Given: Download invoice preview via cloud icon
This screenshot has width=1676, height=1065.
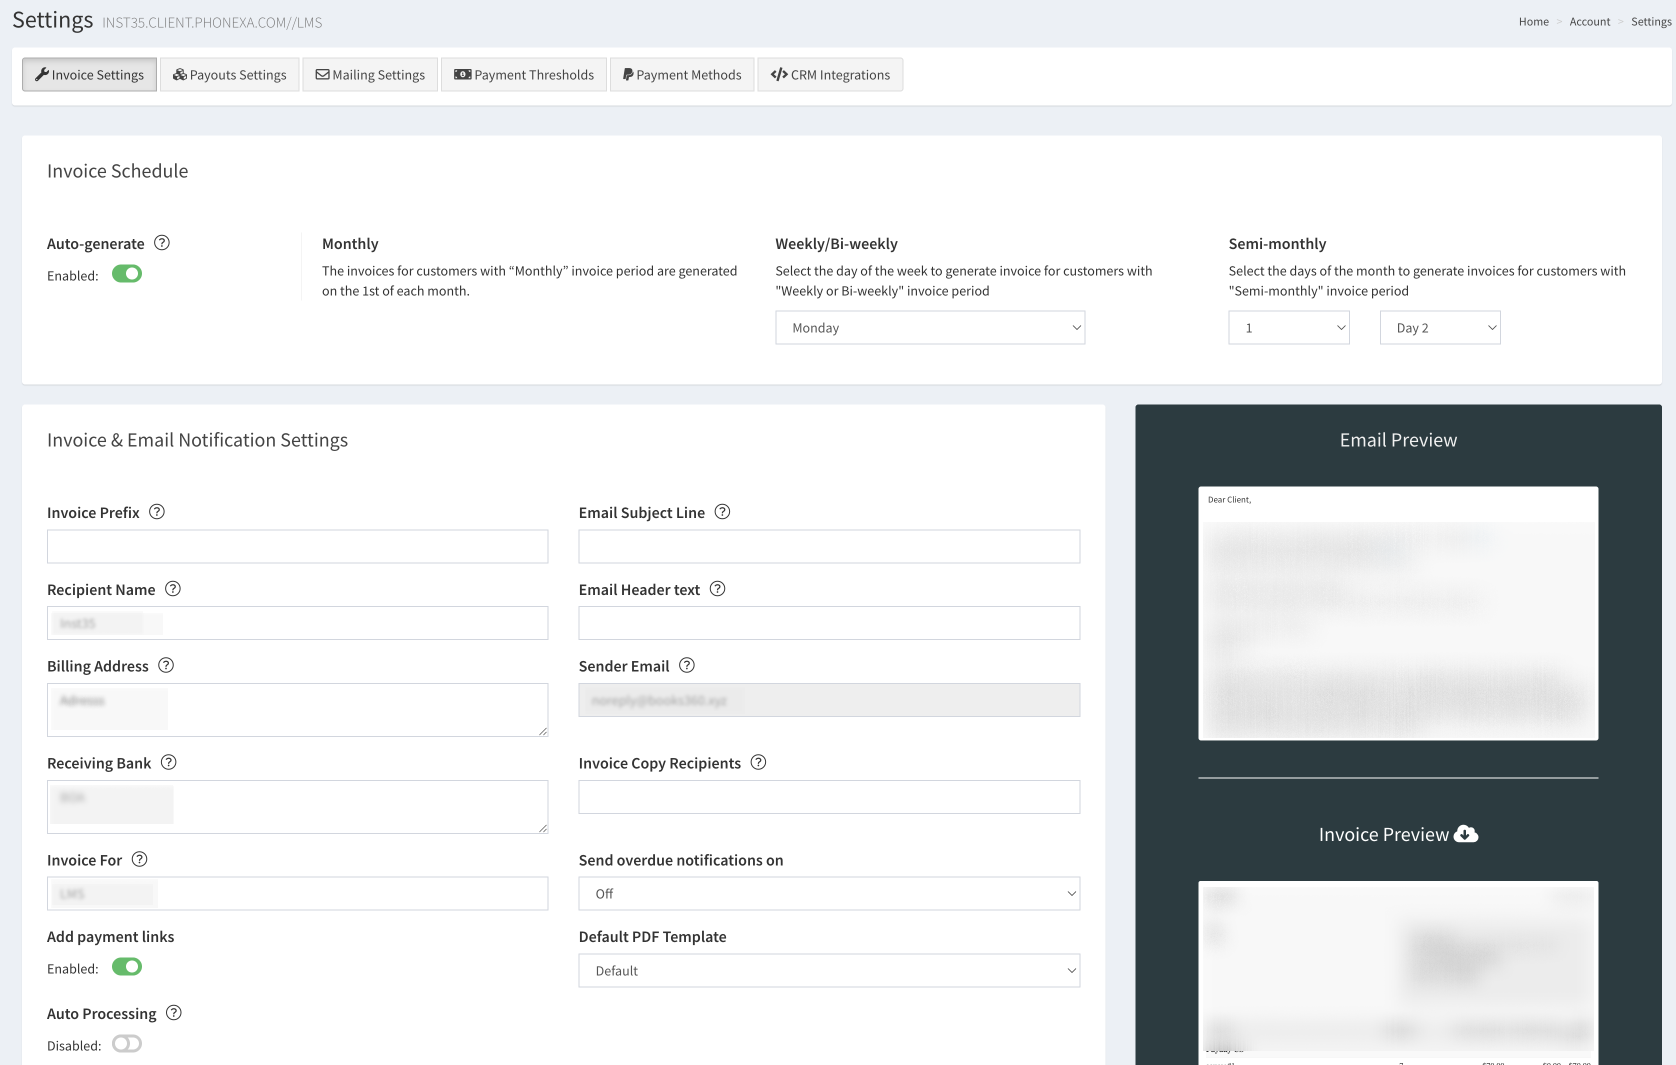Looking at the screenshot, I should point(1466,834).
